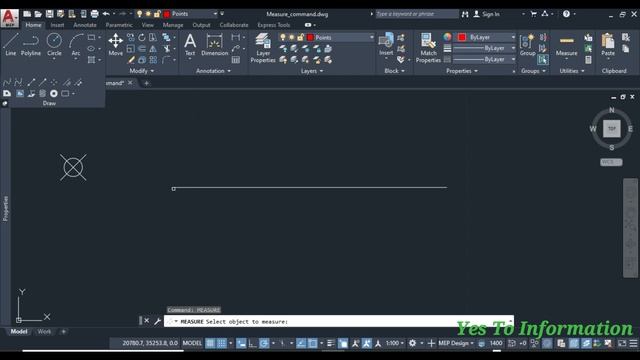The image size is (640, 360).
Task: Expand the Modify panel
Action: (x=142, y=71)
